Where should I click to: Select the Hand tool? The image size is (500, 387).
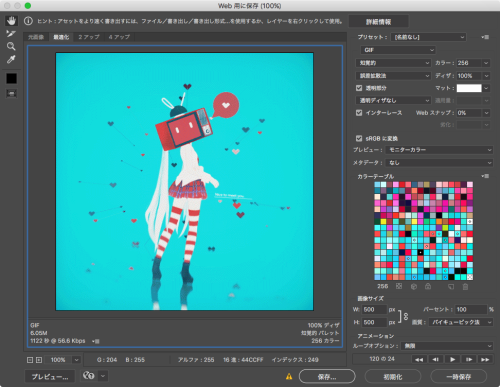click(11, 21)
